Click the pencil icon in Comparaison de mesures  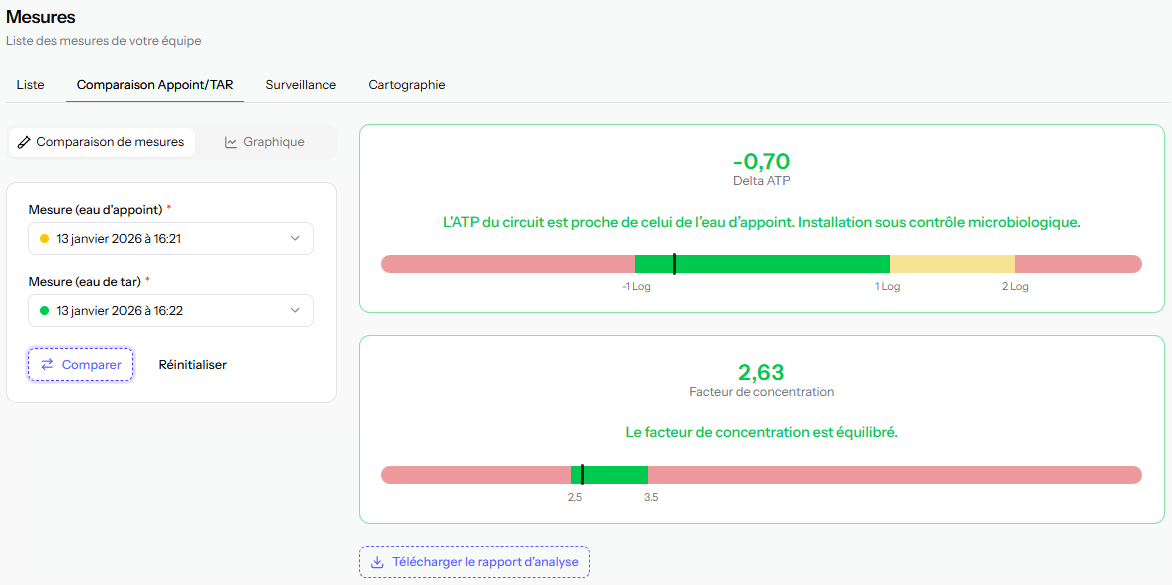pos(24,142)
